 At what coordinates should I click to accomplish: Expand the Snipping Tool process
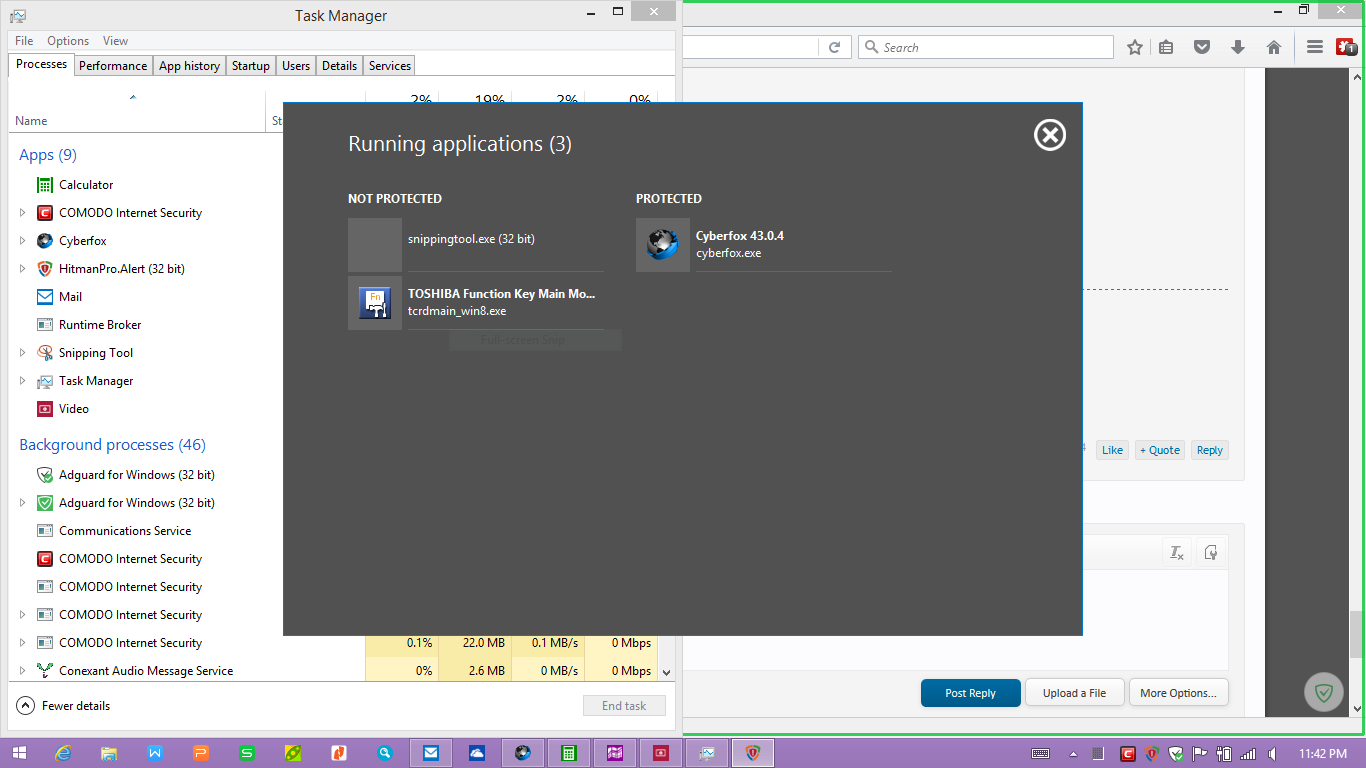coord(23,353)
